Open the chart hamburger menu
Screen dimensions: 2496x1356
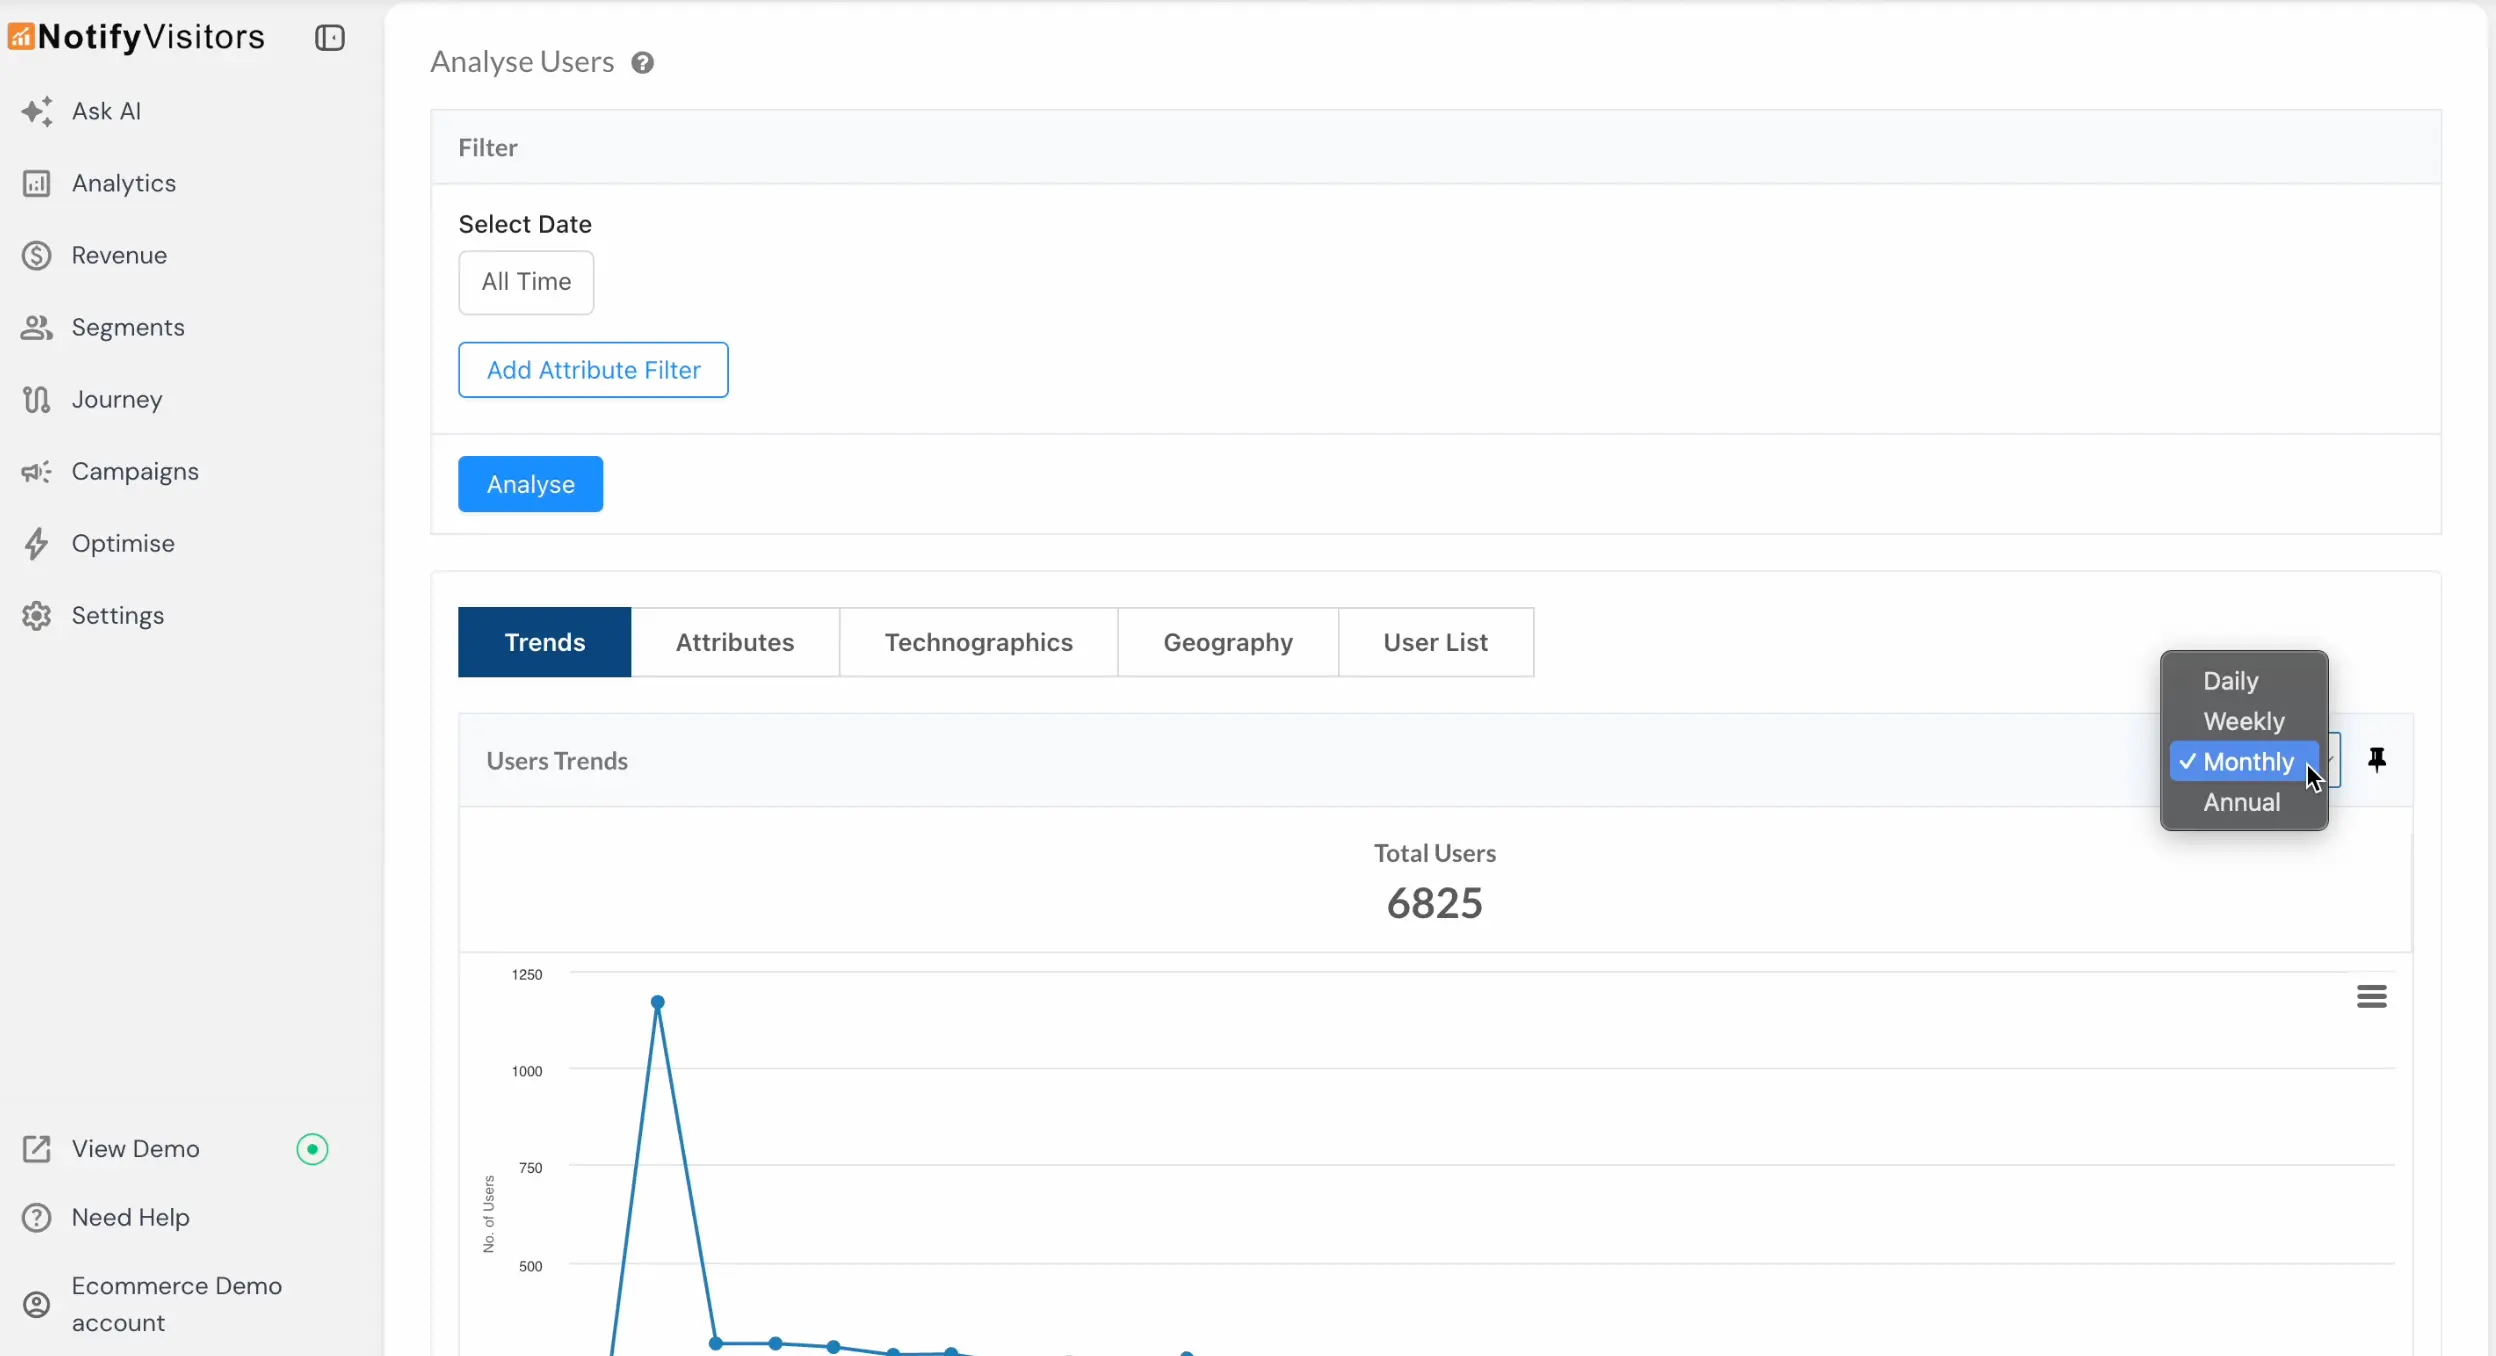[2371, 996]
